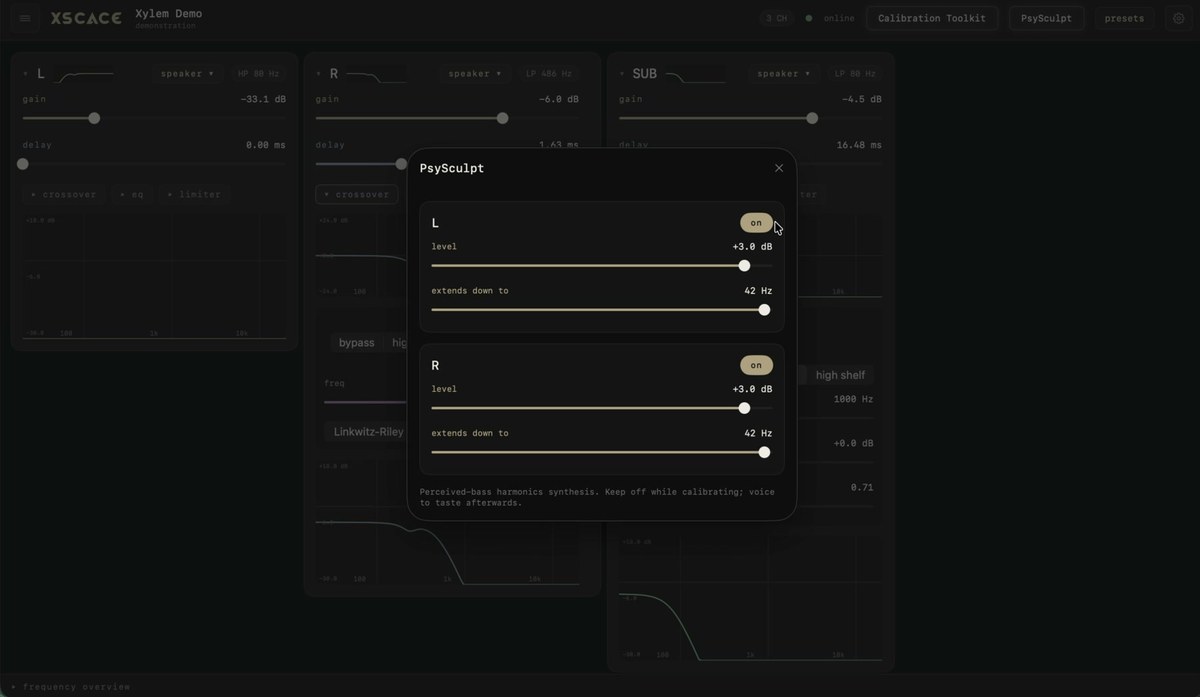The width and height of the screenshot is (1200, 697).
Task: Toggle PsySculpt L channel on switch
Action: tap(756, 223)
